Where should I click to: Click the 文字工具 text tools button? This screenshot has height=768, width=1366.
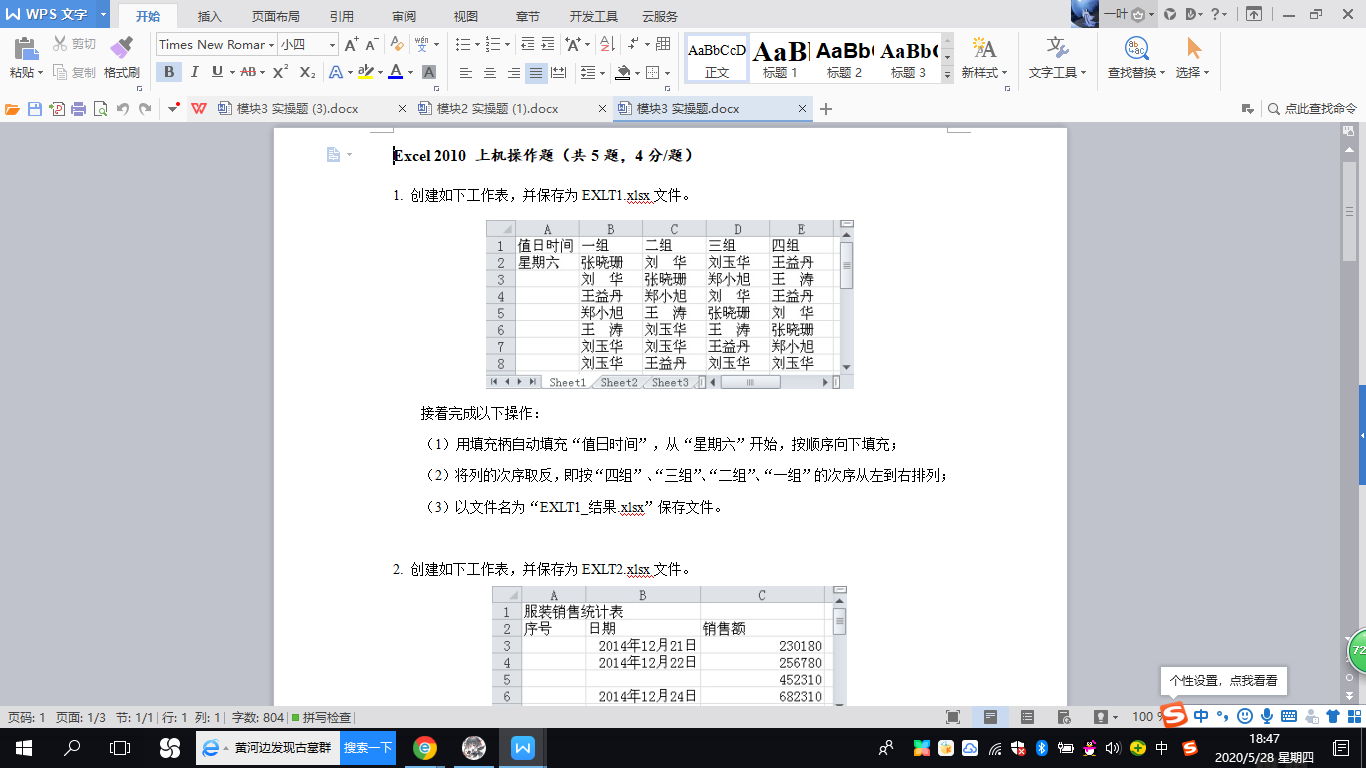[x=1058, y=56]
